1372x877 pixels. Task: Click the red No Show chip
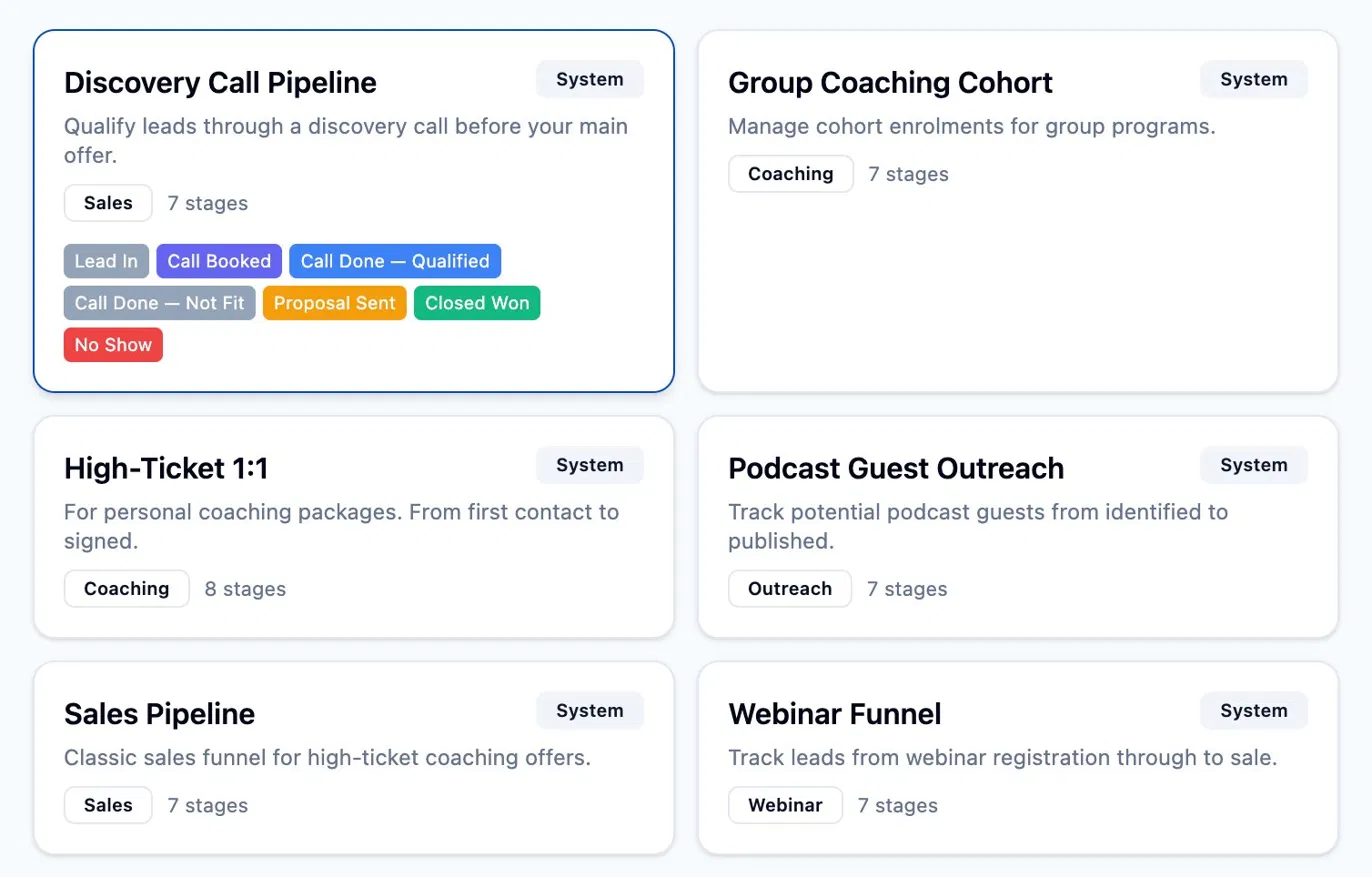pos(113,345)
